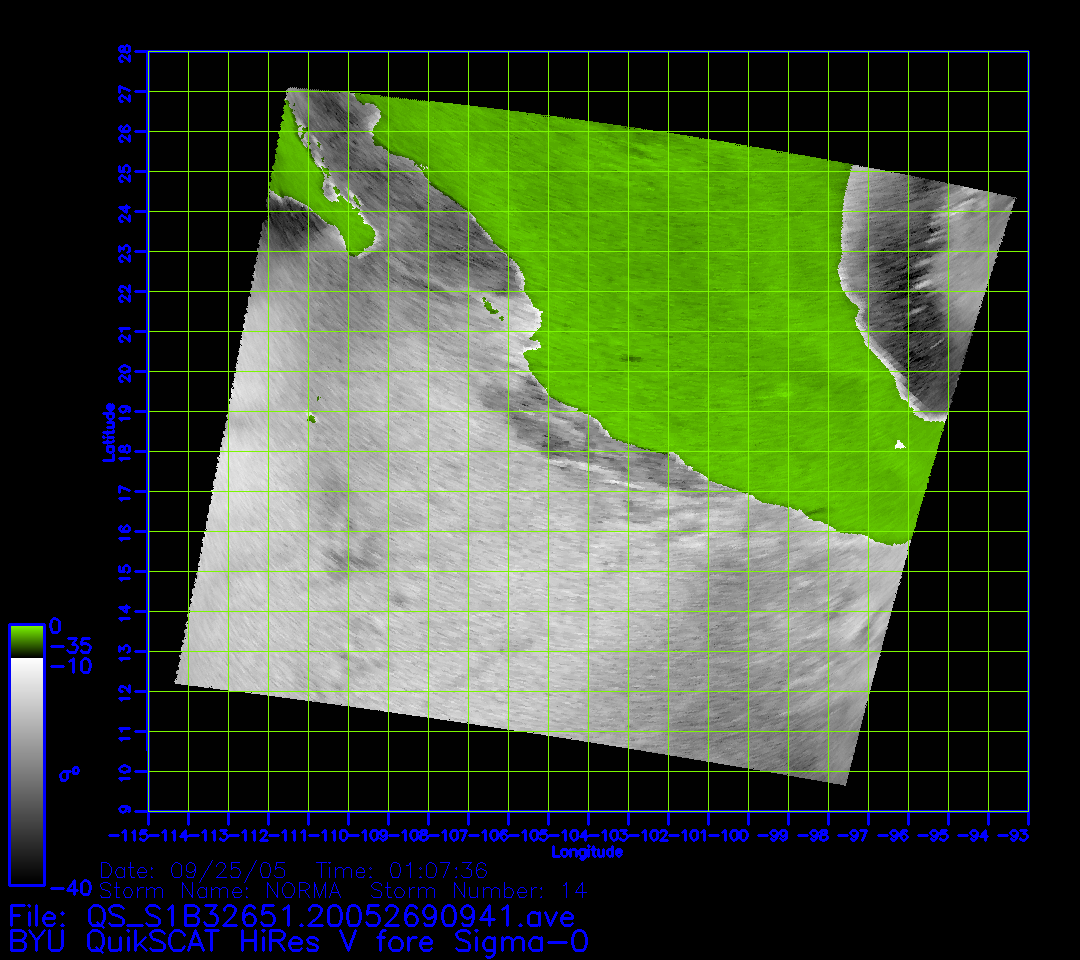This screenshot has height=960, width=1080.
Task: Click the Time 01:07:36 text
Action: (401, 870)
